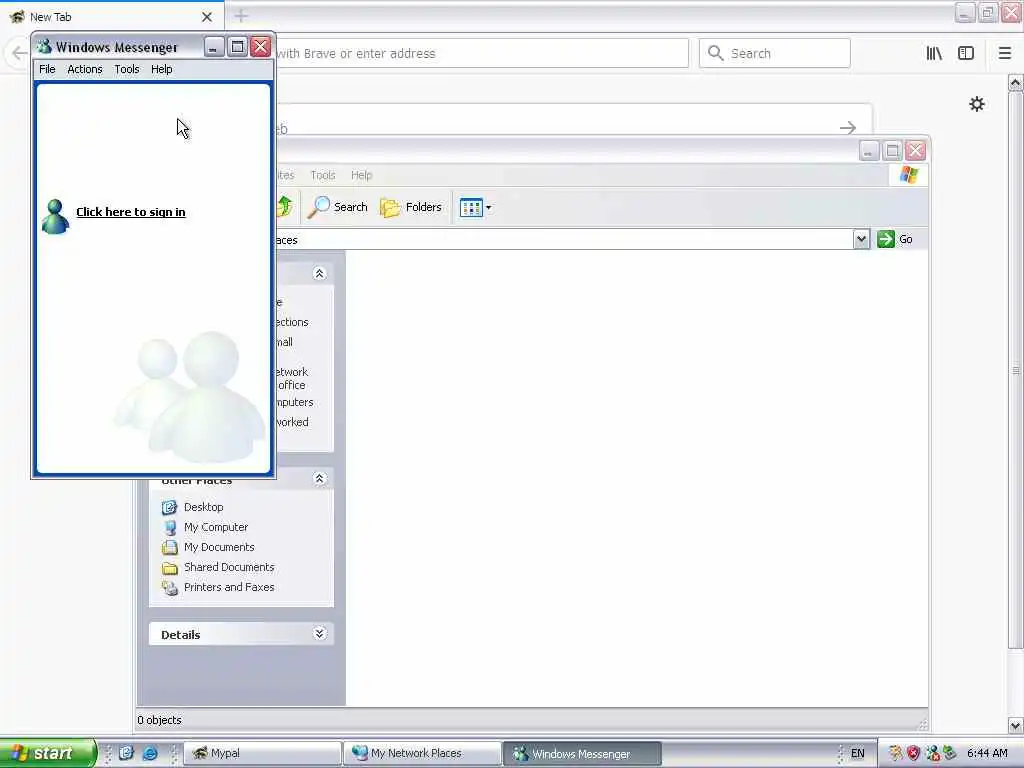The height and width of the screenshot is (768, 1024).
Task: Minimize the Windows Messenger window
Action: pyautogui.click(x=214, y=47)
